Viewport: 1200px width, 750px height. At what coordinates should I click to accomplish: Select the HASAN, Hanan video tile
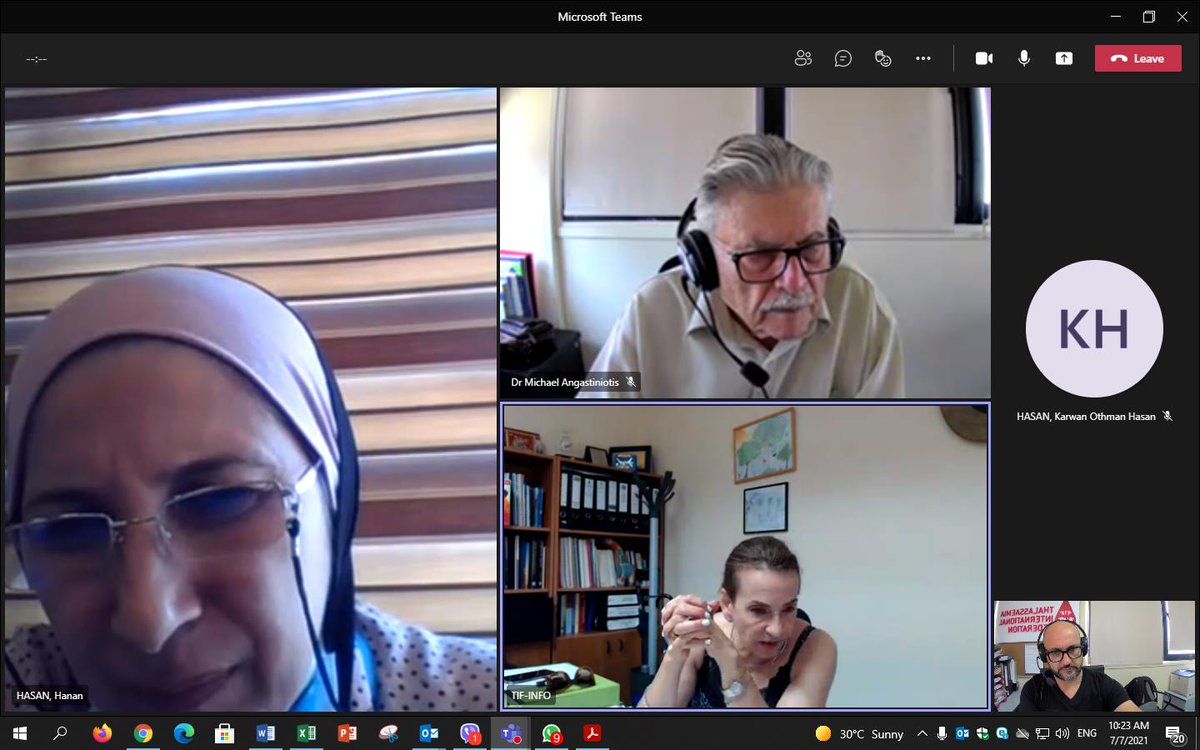[251, 399]
